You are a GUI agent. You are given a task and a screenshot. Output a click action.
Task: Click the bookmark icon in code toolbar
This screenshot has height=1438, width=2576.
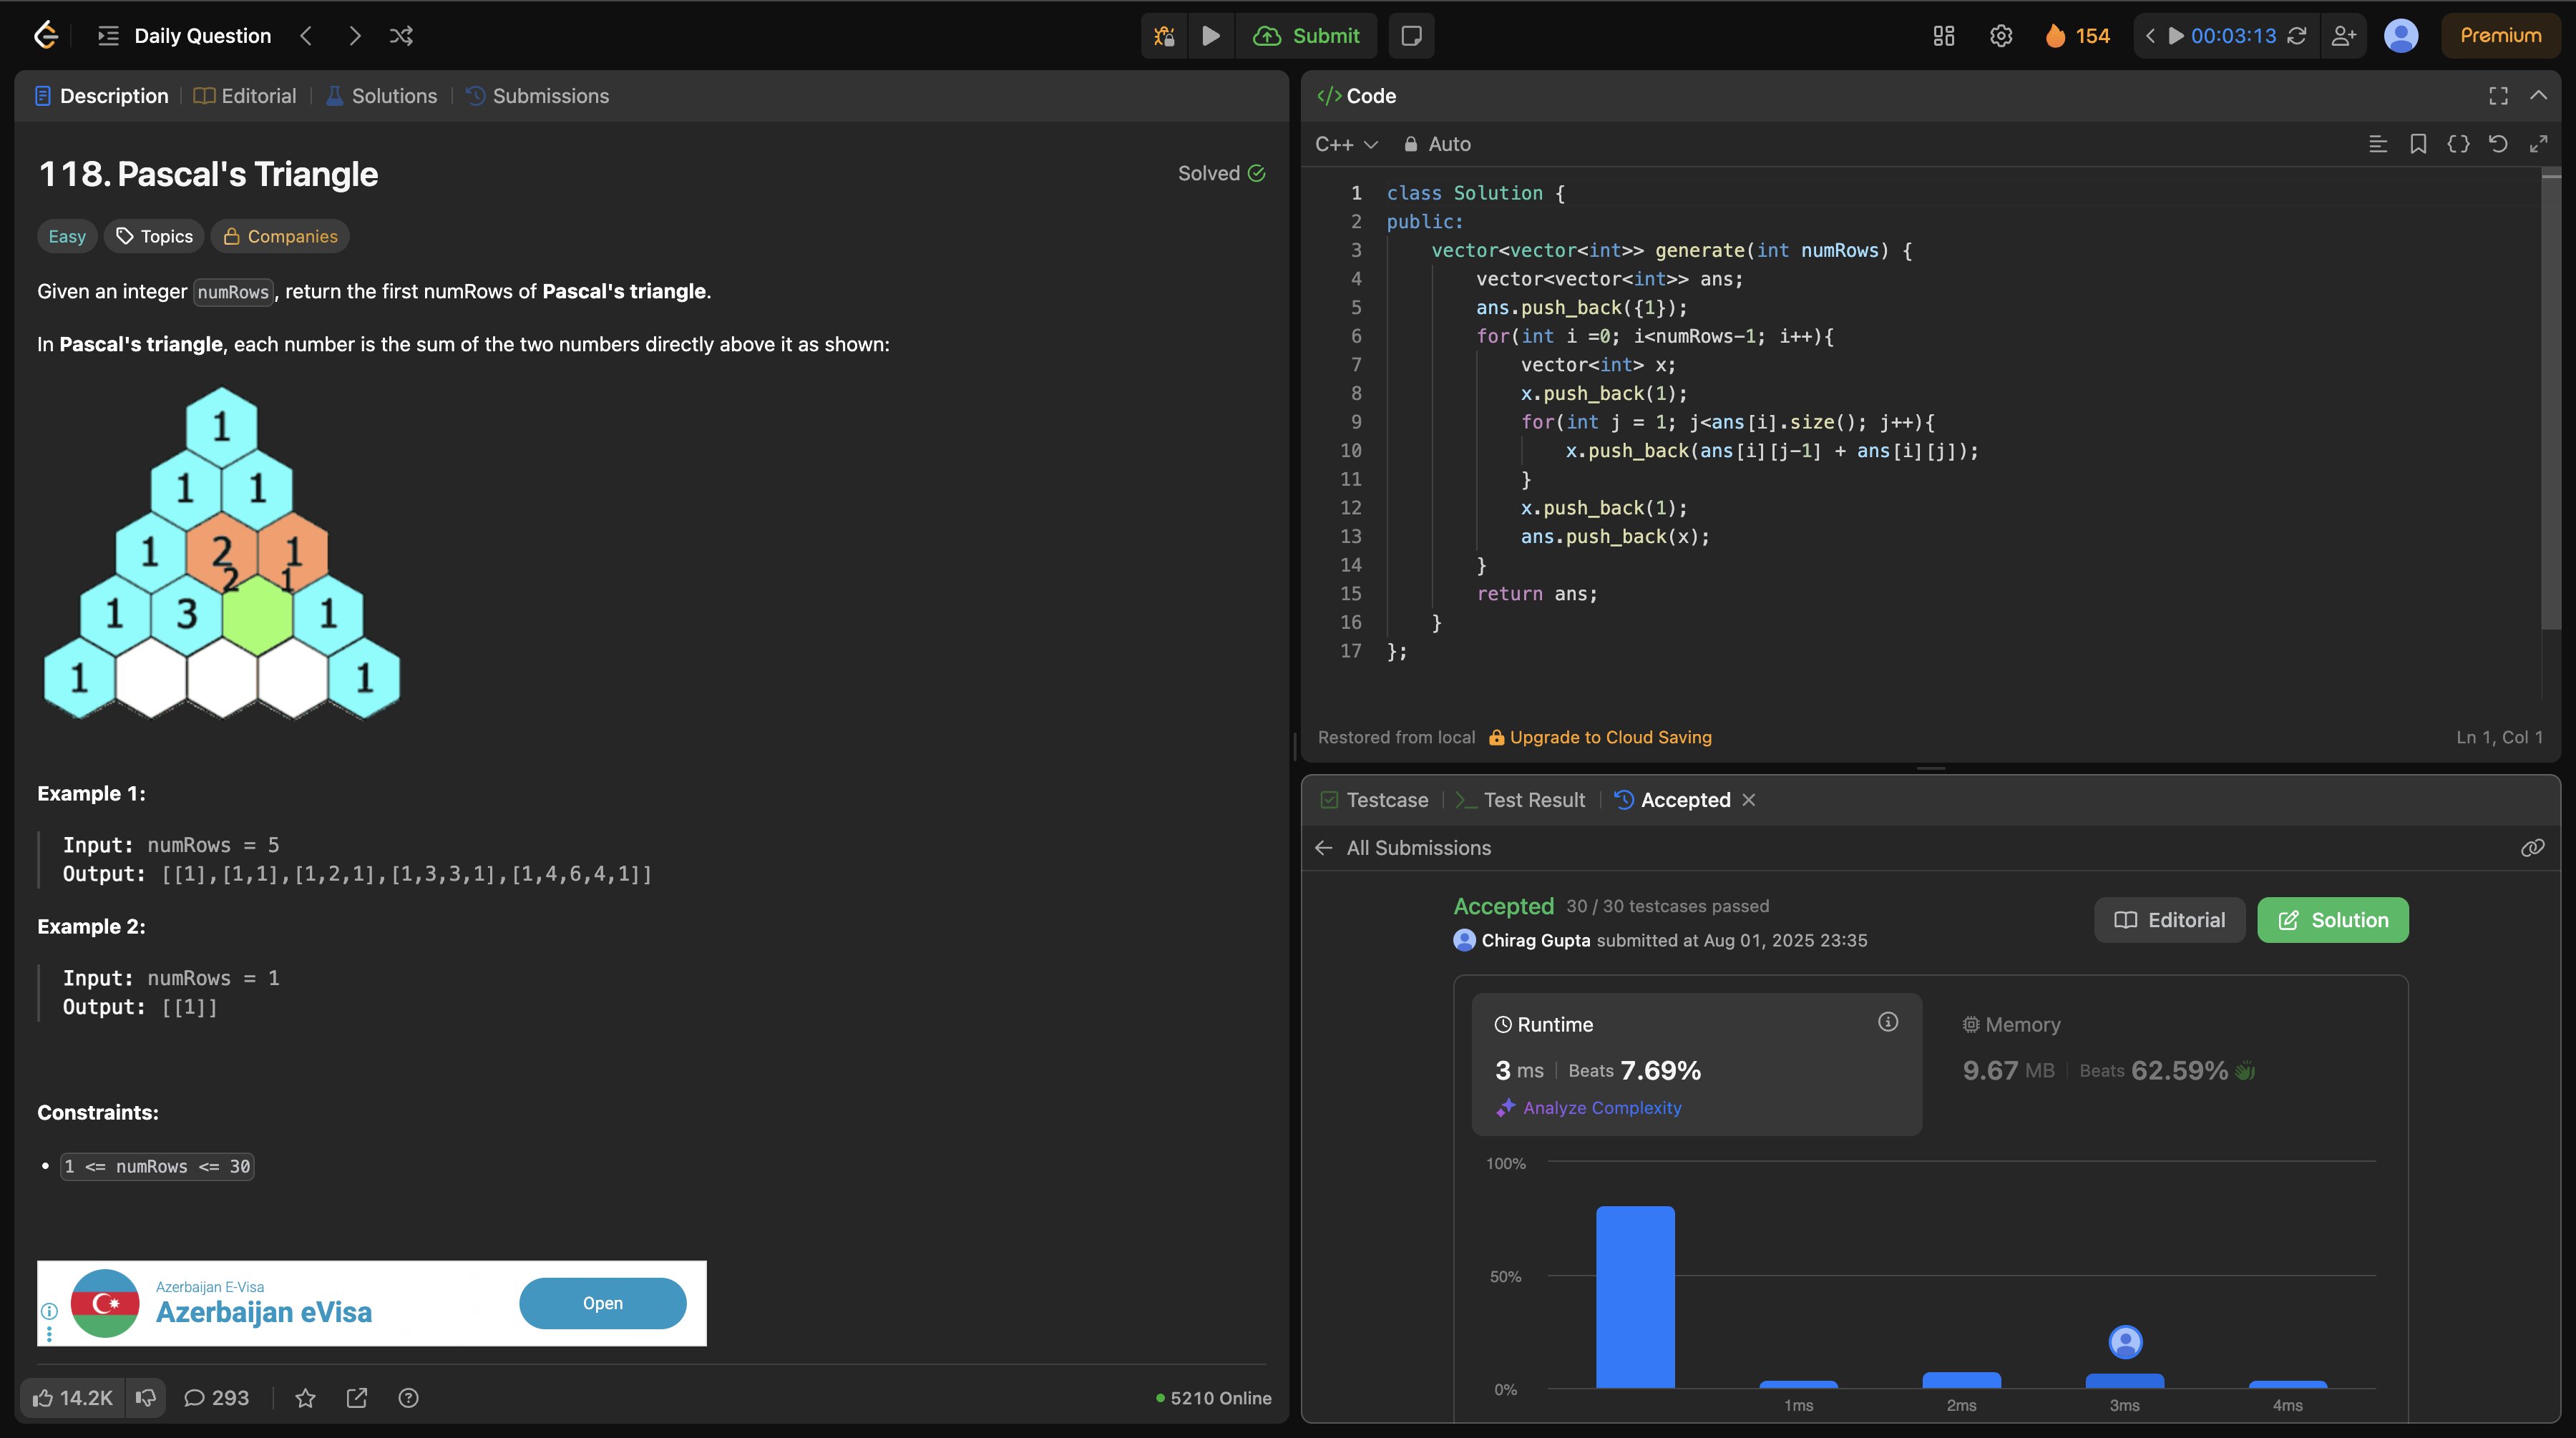(2418, 144)
